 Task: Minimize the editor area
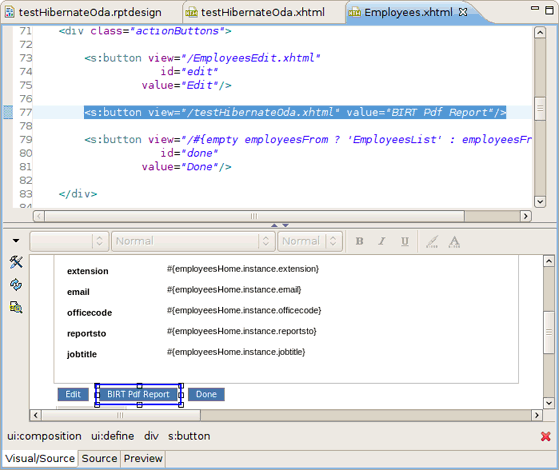pyautogui.click(x=535, y=8)
